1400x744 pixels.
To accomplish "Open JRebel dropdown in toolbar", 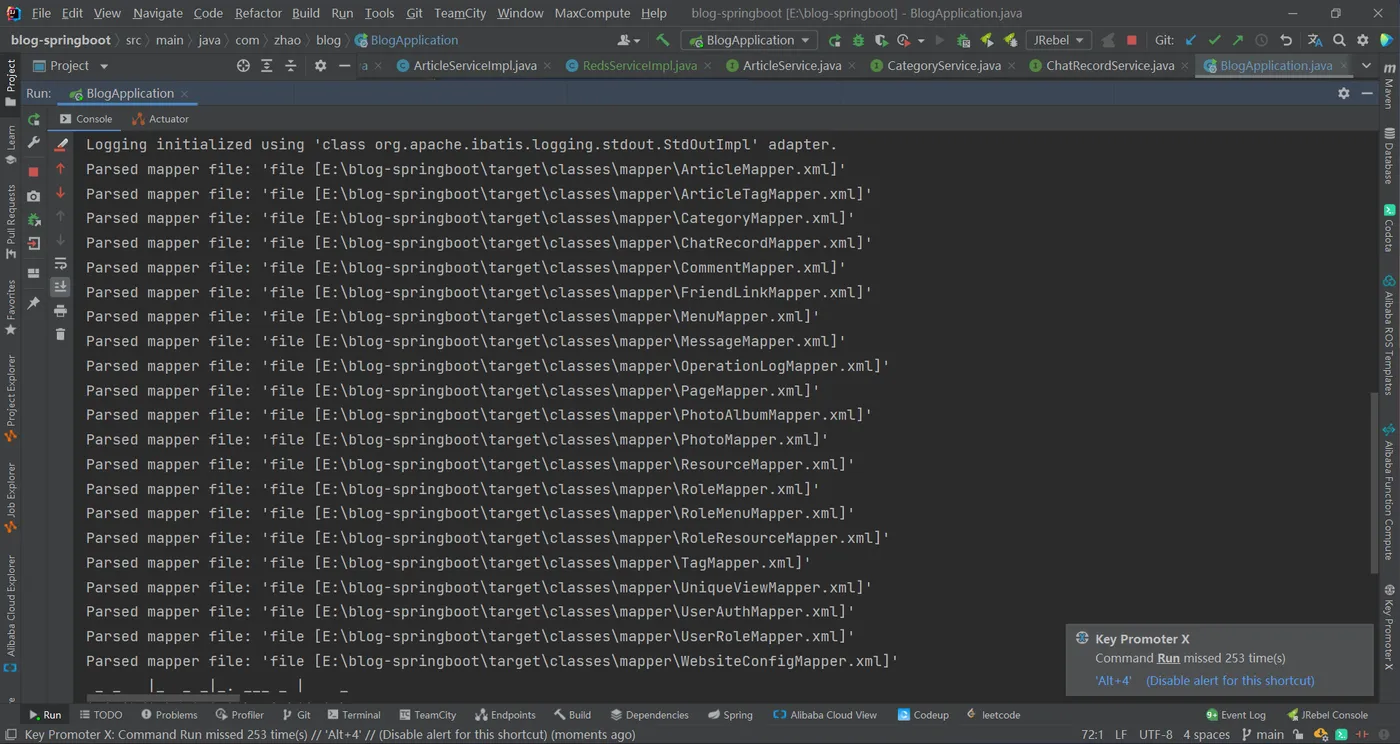I will [1058, 40].
